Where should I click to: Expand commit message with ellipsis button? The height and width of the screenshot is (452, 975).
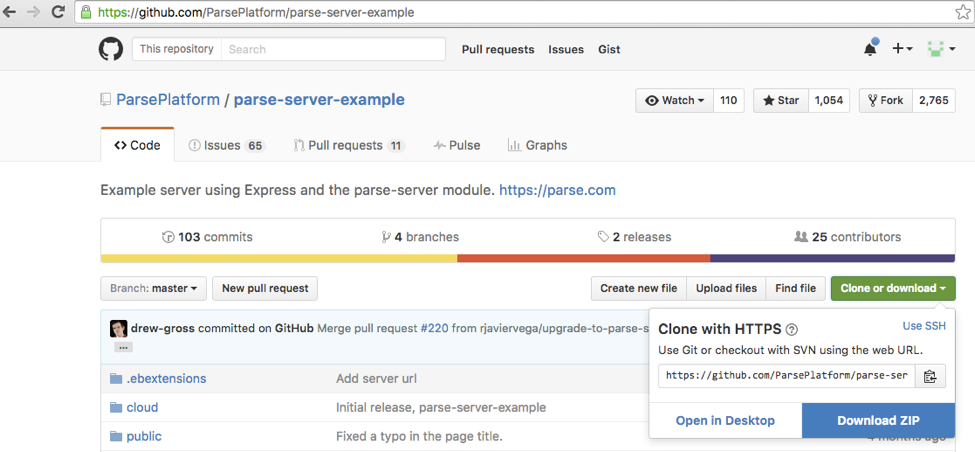(x=123, y=347)
